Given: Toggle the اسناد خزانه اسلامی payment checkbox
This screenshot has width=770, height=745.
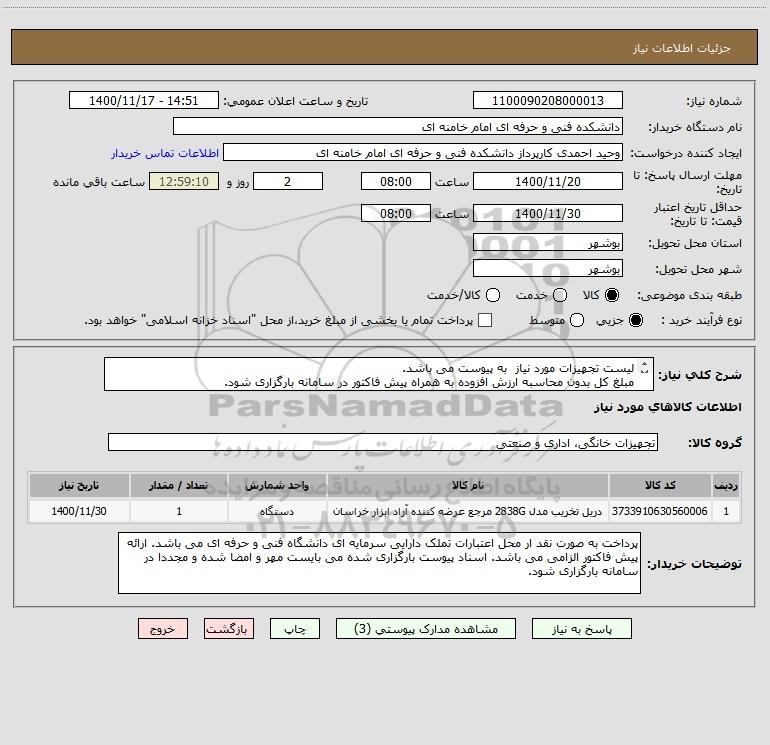Looking at the screenshot, I should [485, 320].
